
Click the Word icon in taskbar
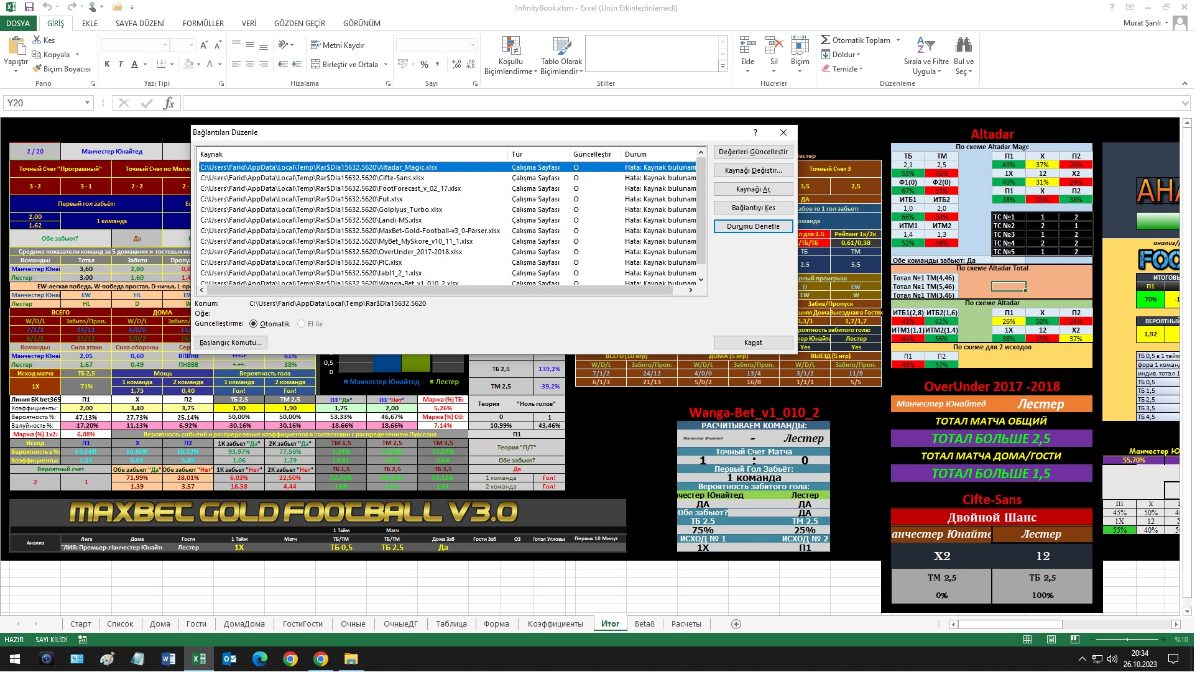168,659
